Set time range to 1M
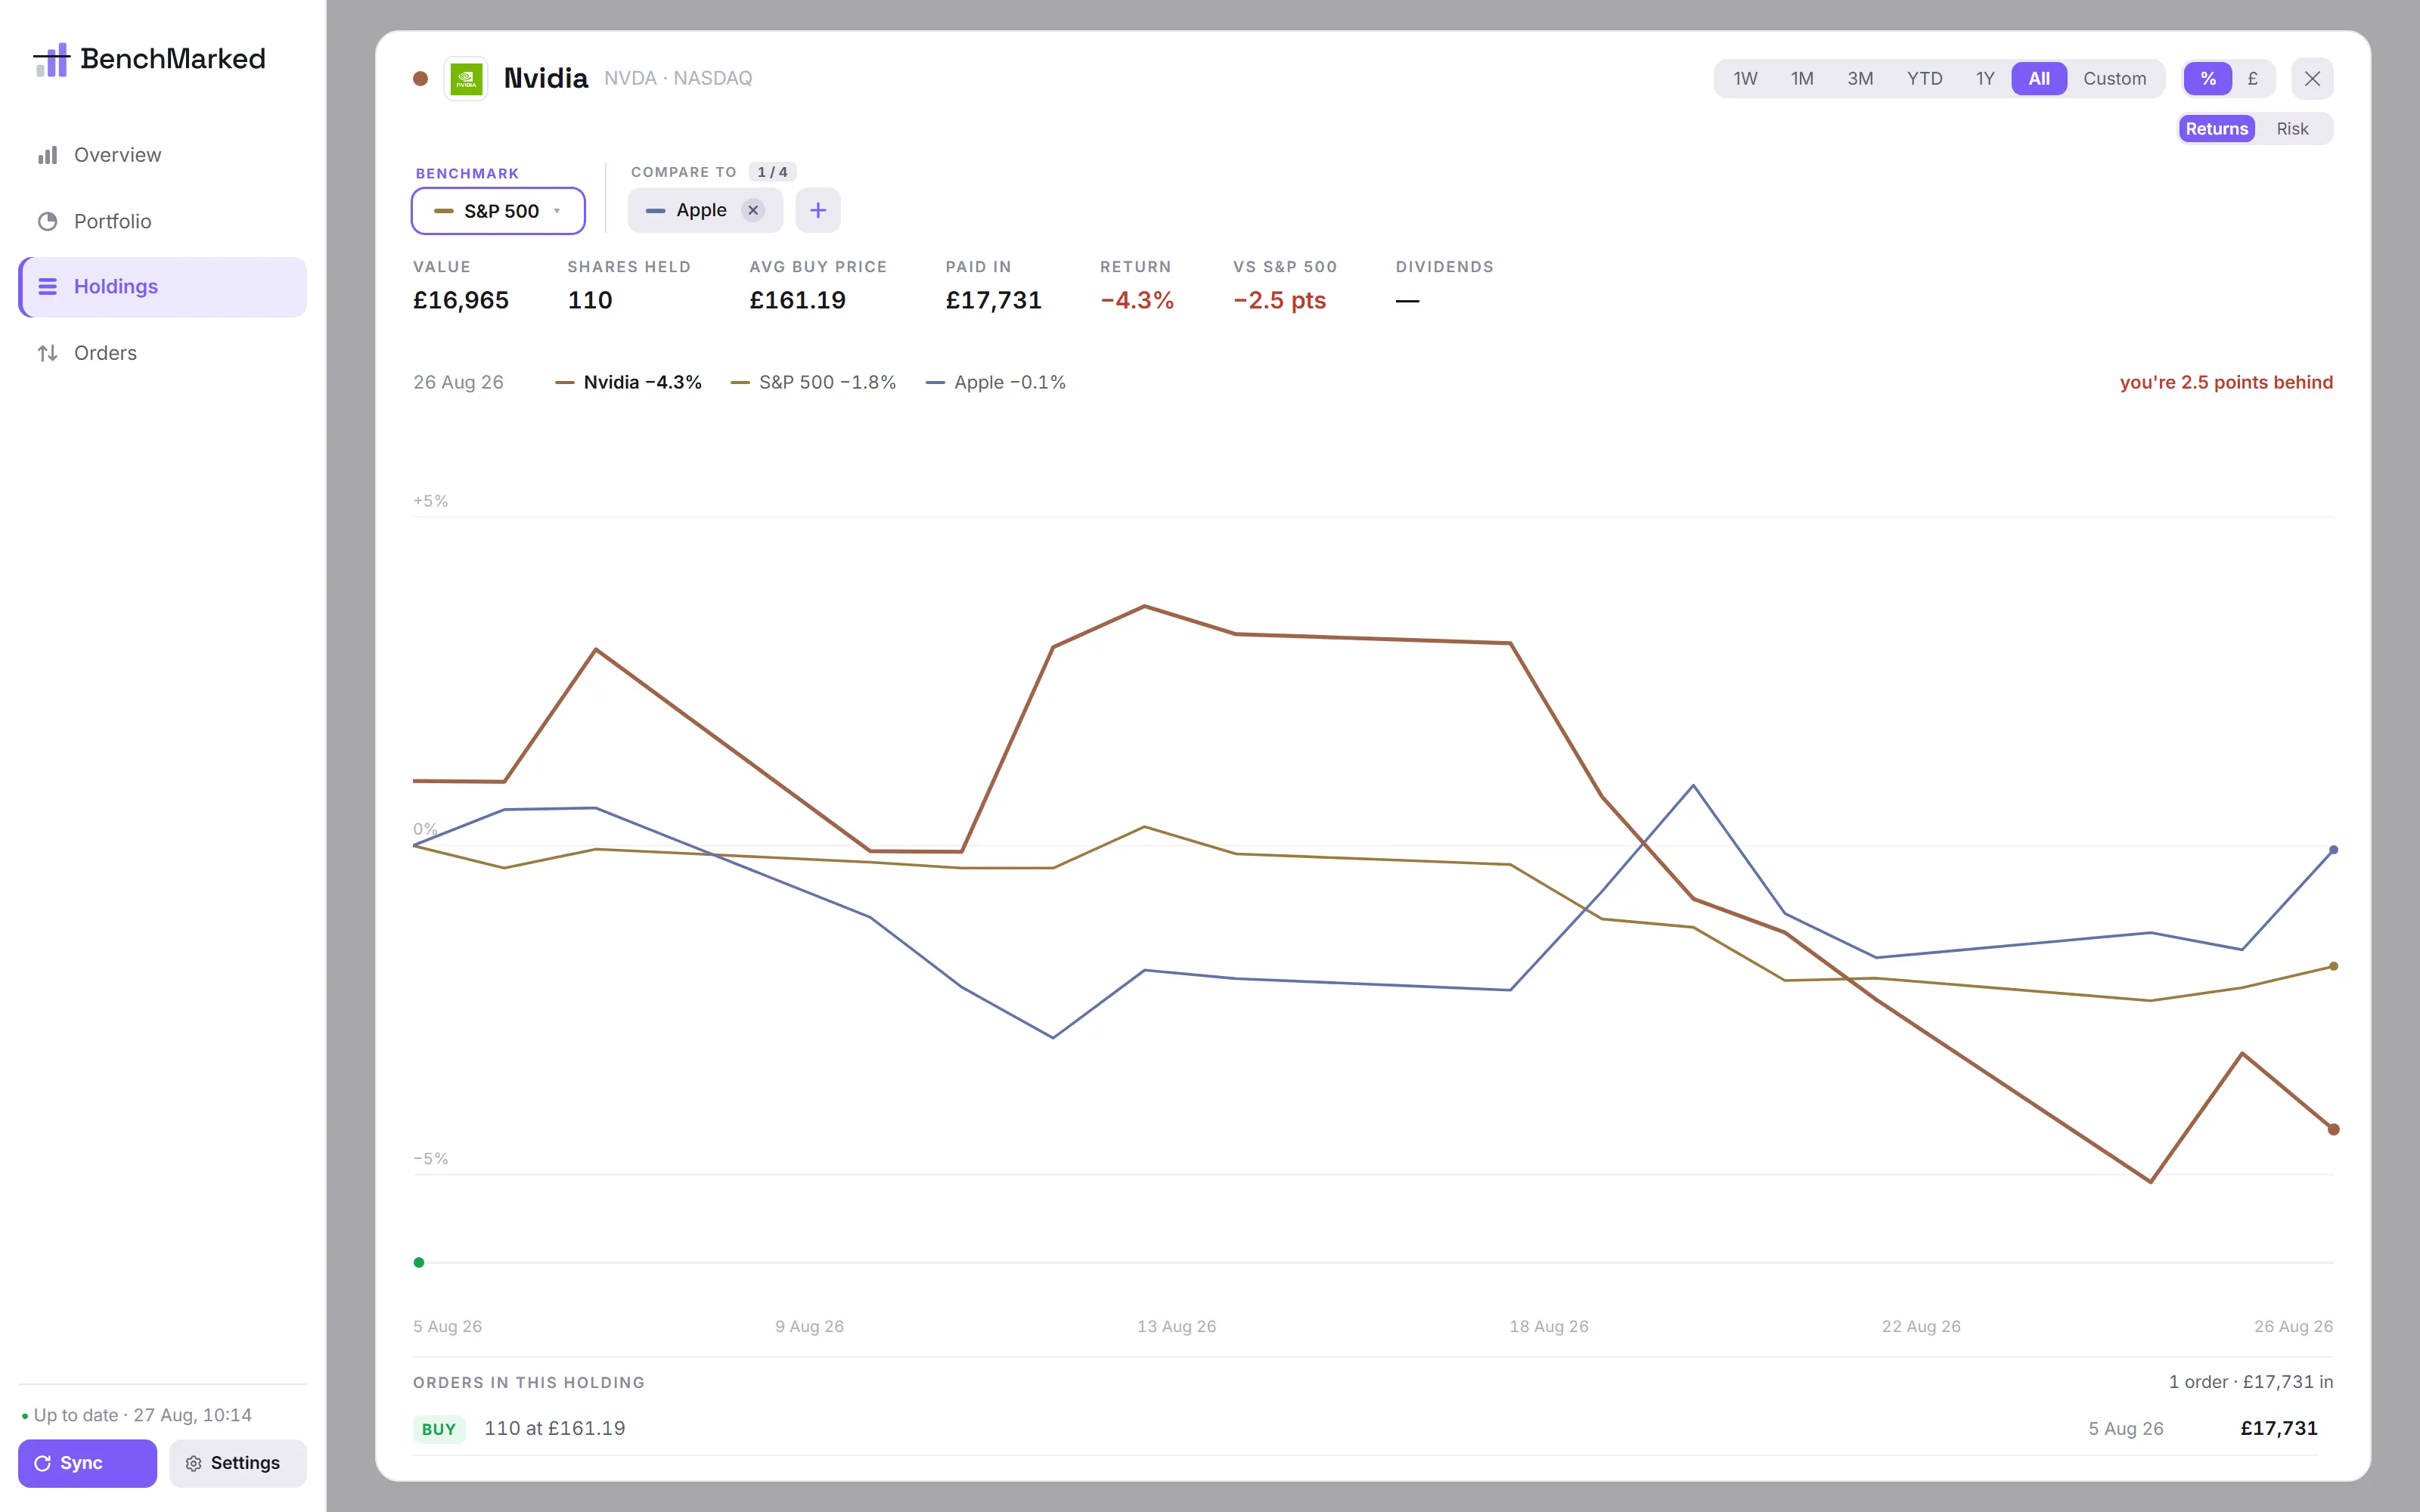2420x1512 pixels. (x=1802, y=78)
